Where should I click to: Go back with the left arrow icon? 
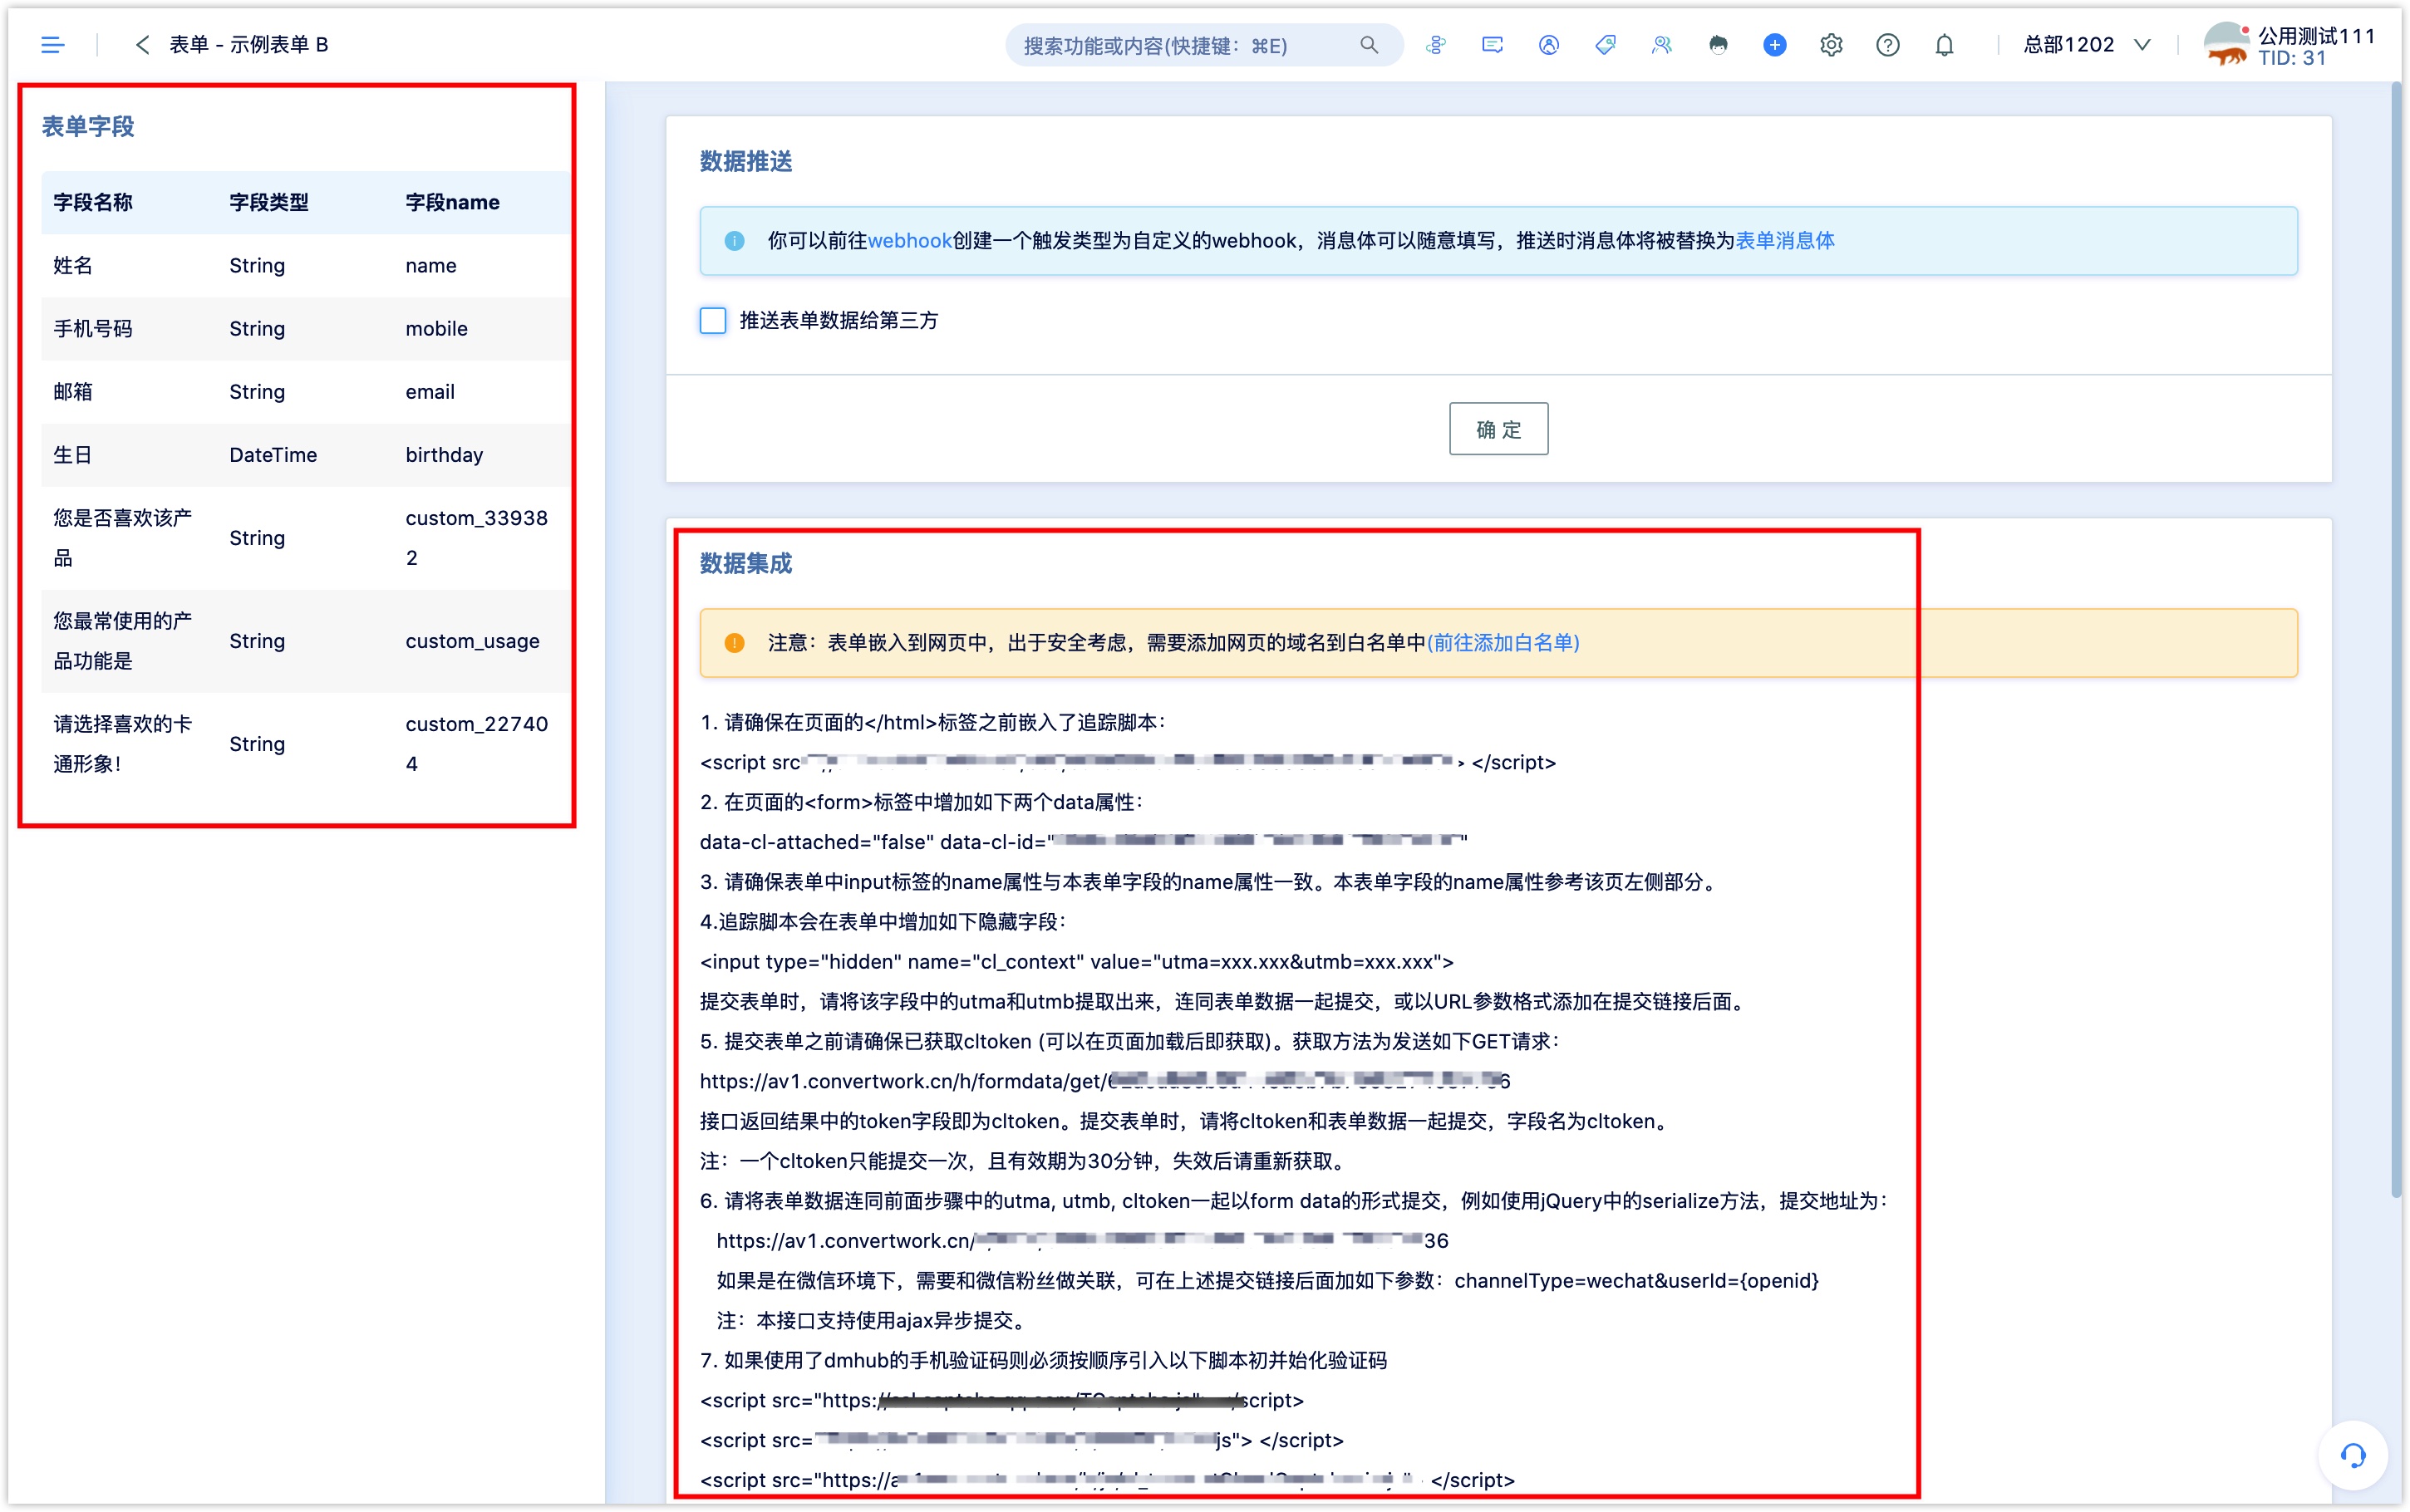tap(143, 45)
